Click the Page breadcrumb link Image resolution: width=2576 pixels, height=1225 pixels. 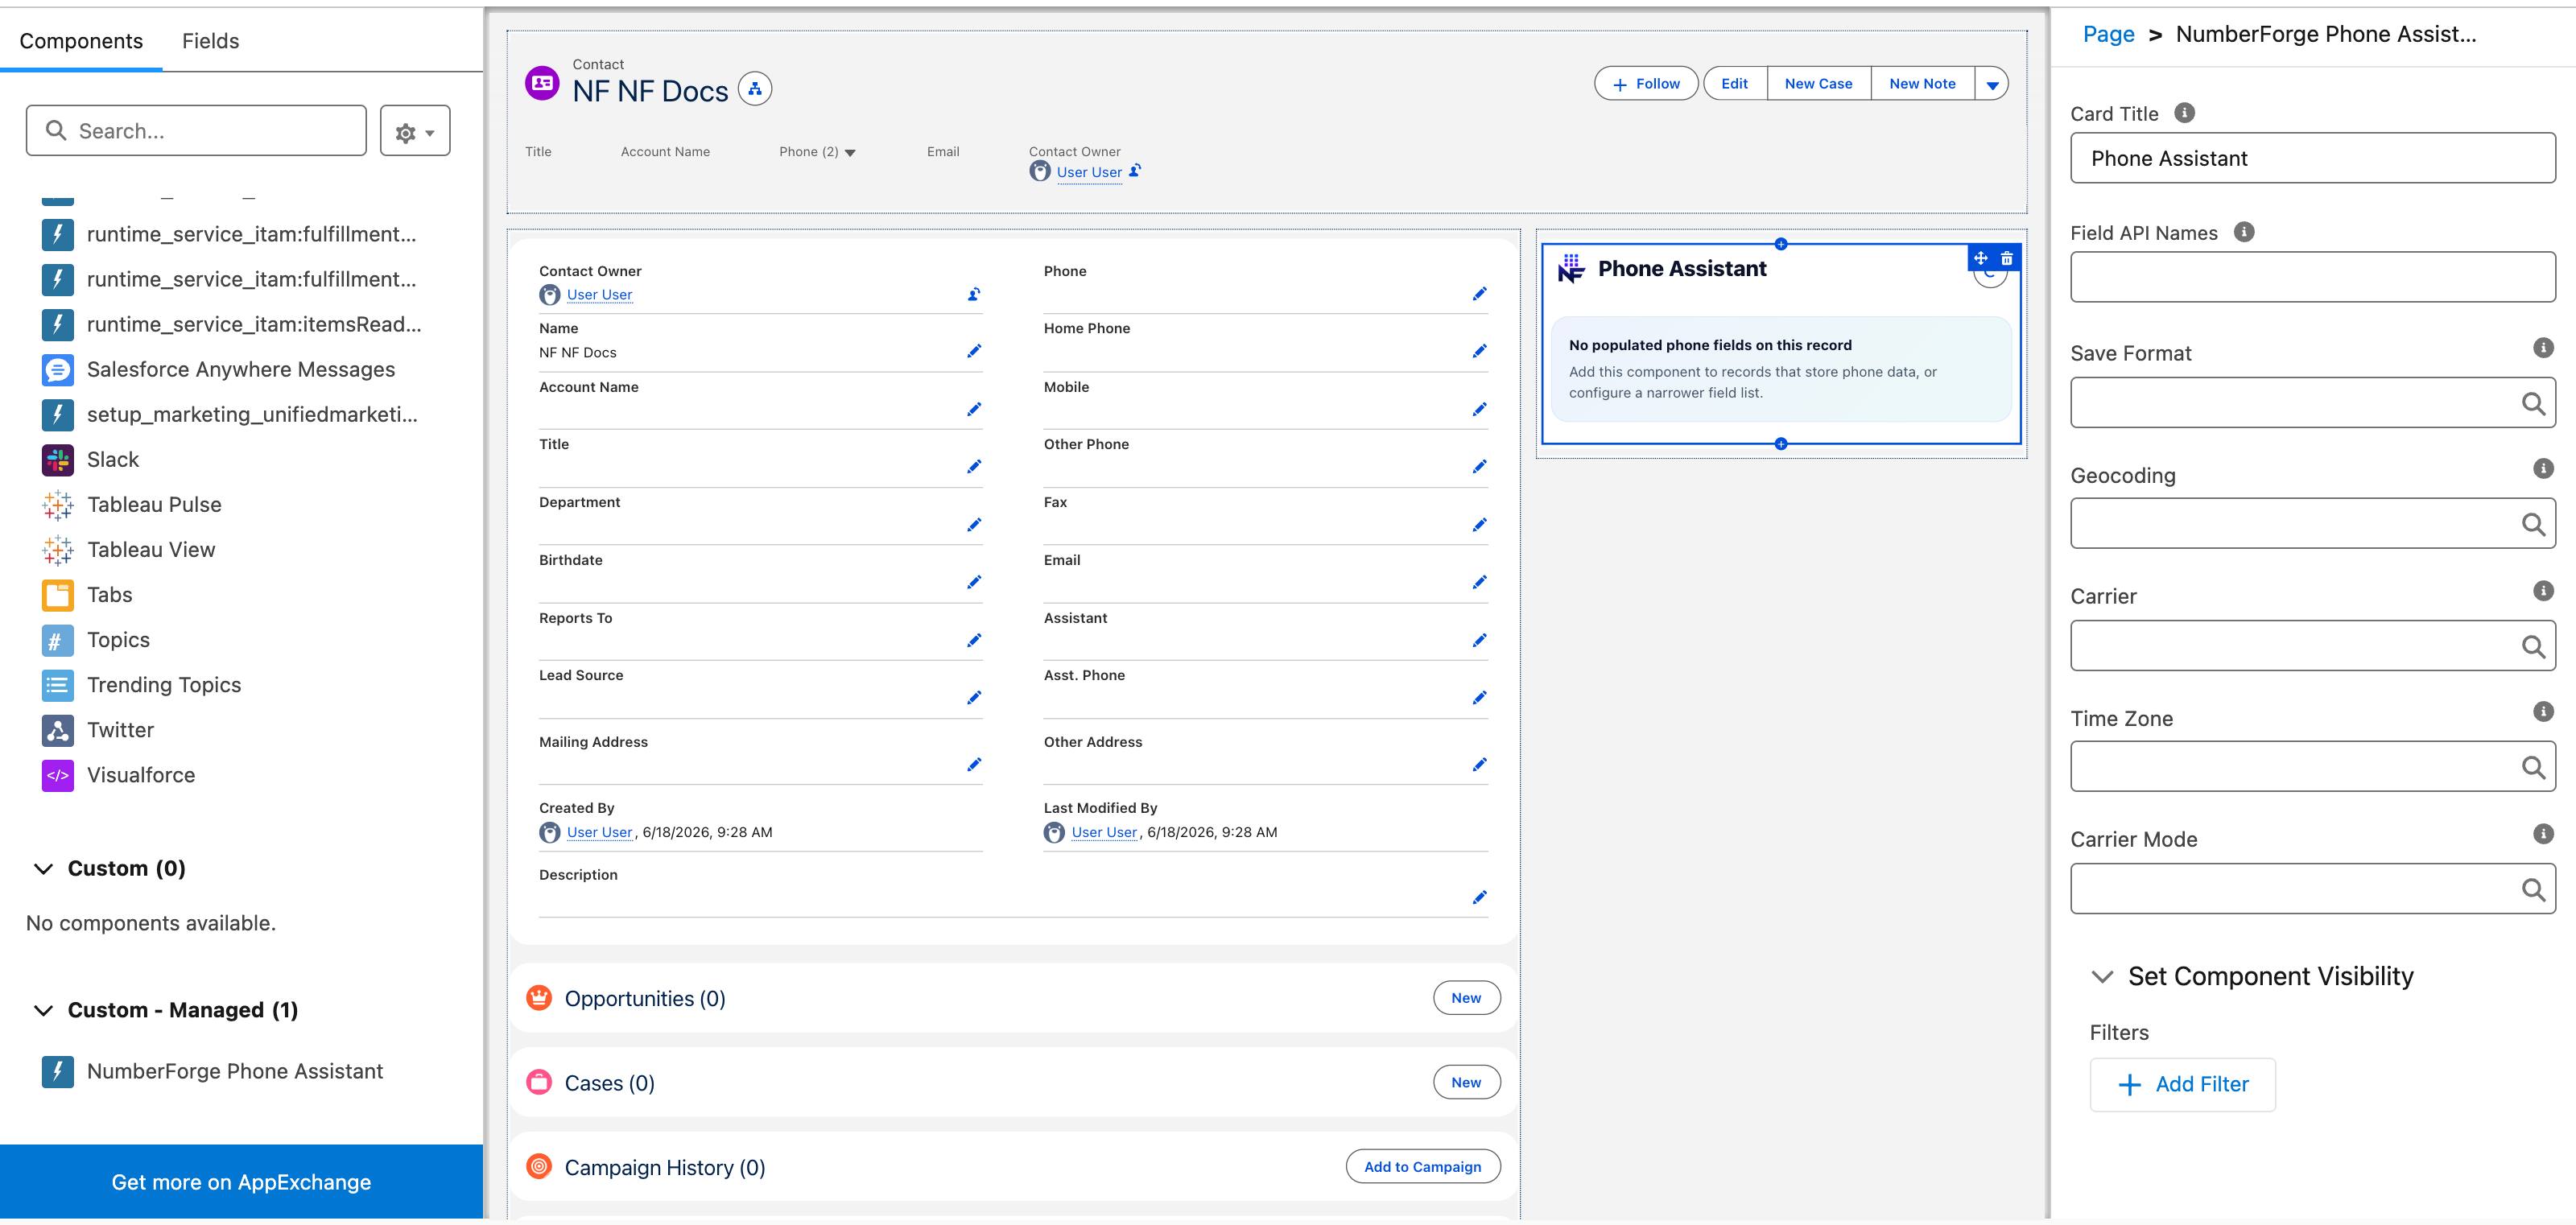click(2108, 34)
